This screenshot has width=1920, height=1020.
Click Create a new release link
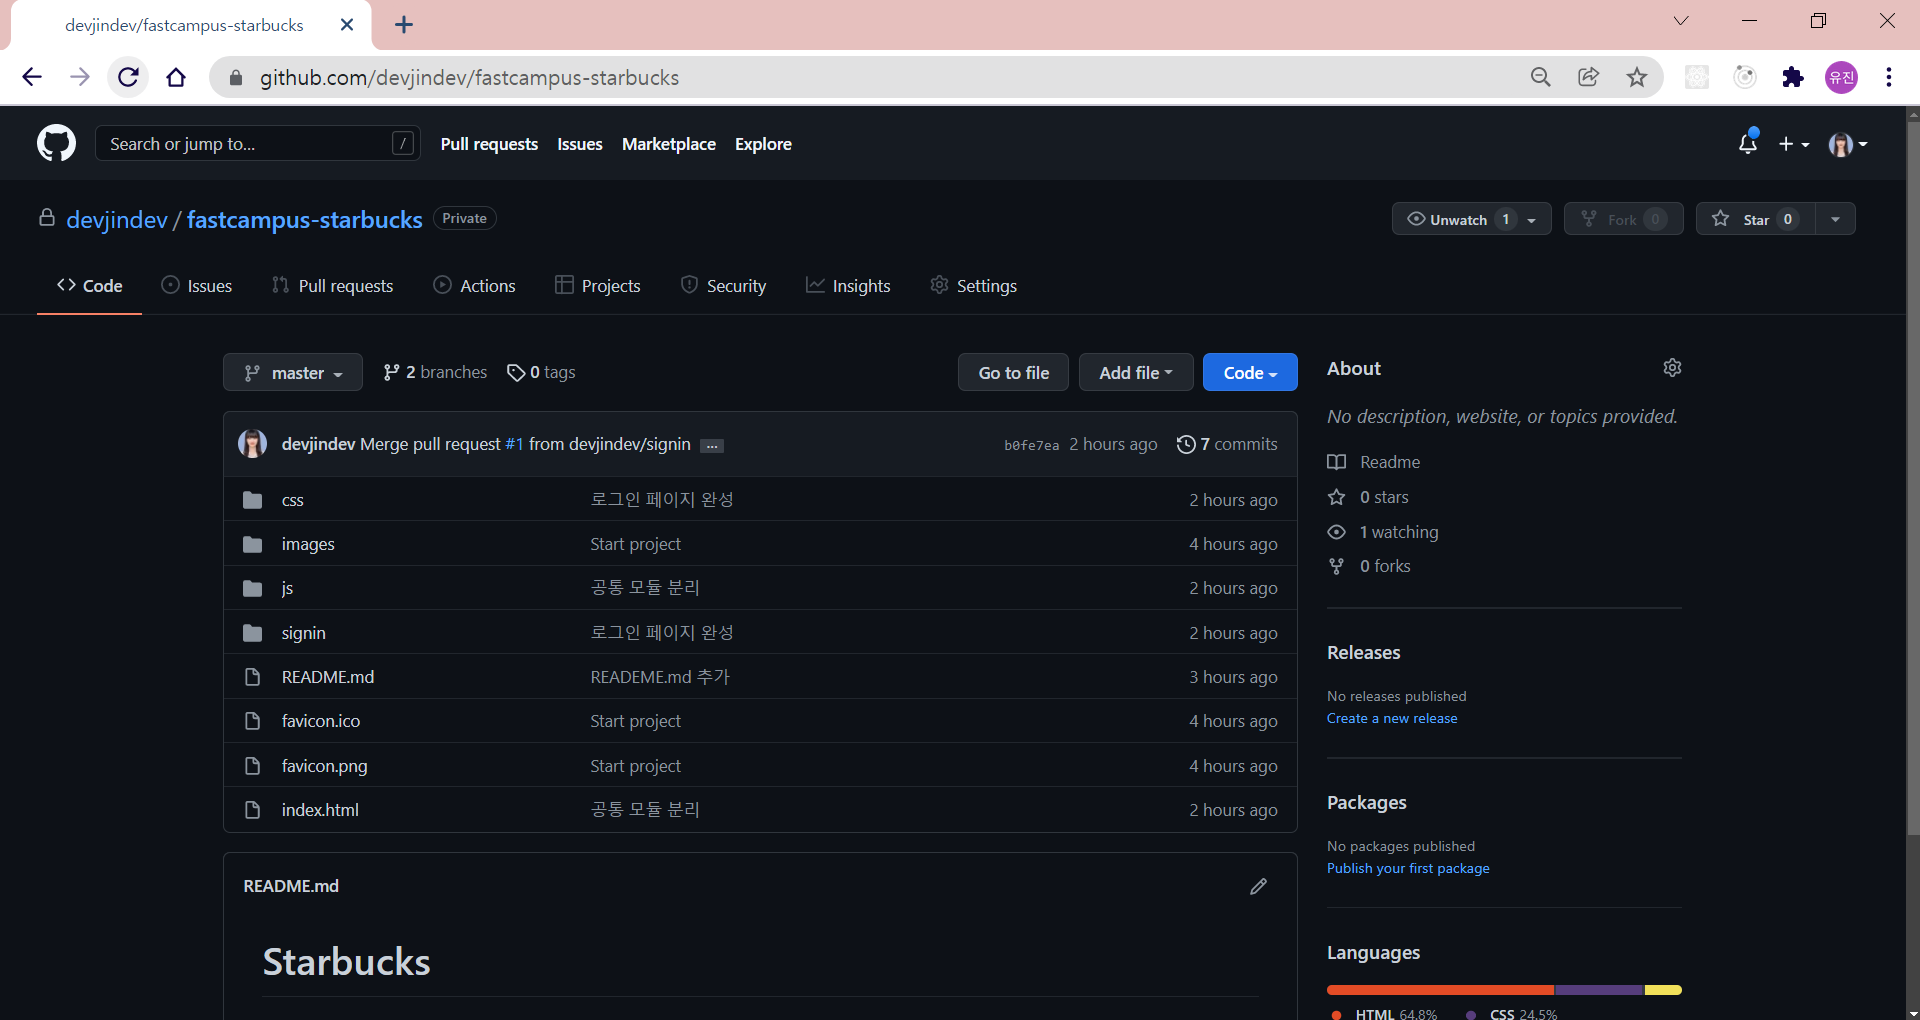point(1392,718)
